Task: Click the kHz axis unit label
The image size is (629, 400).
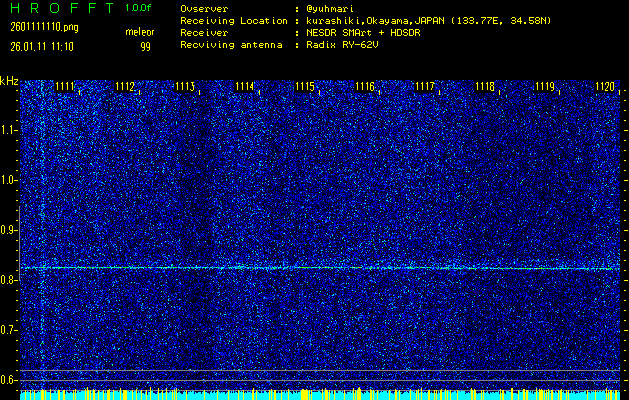Action: pos(9,81)
